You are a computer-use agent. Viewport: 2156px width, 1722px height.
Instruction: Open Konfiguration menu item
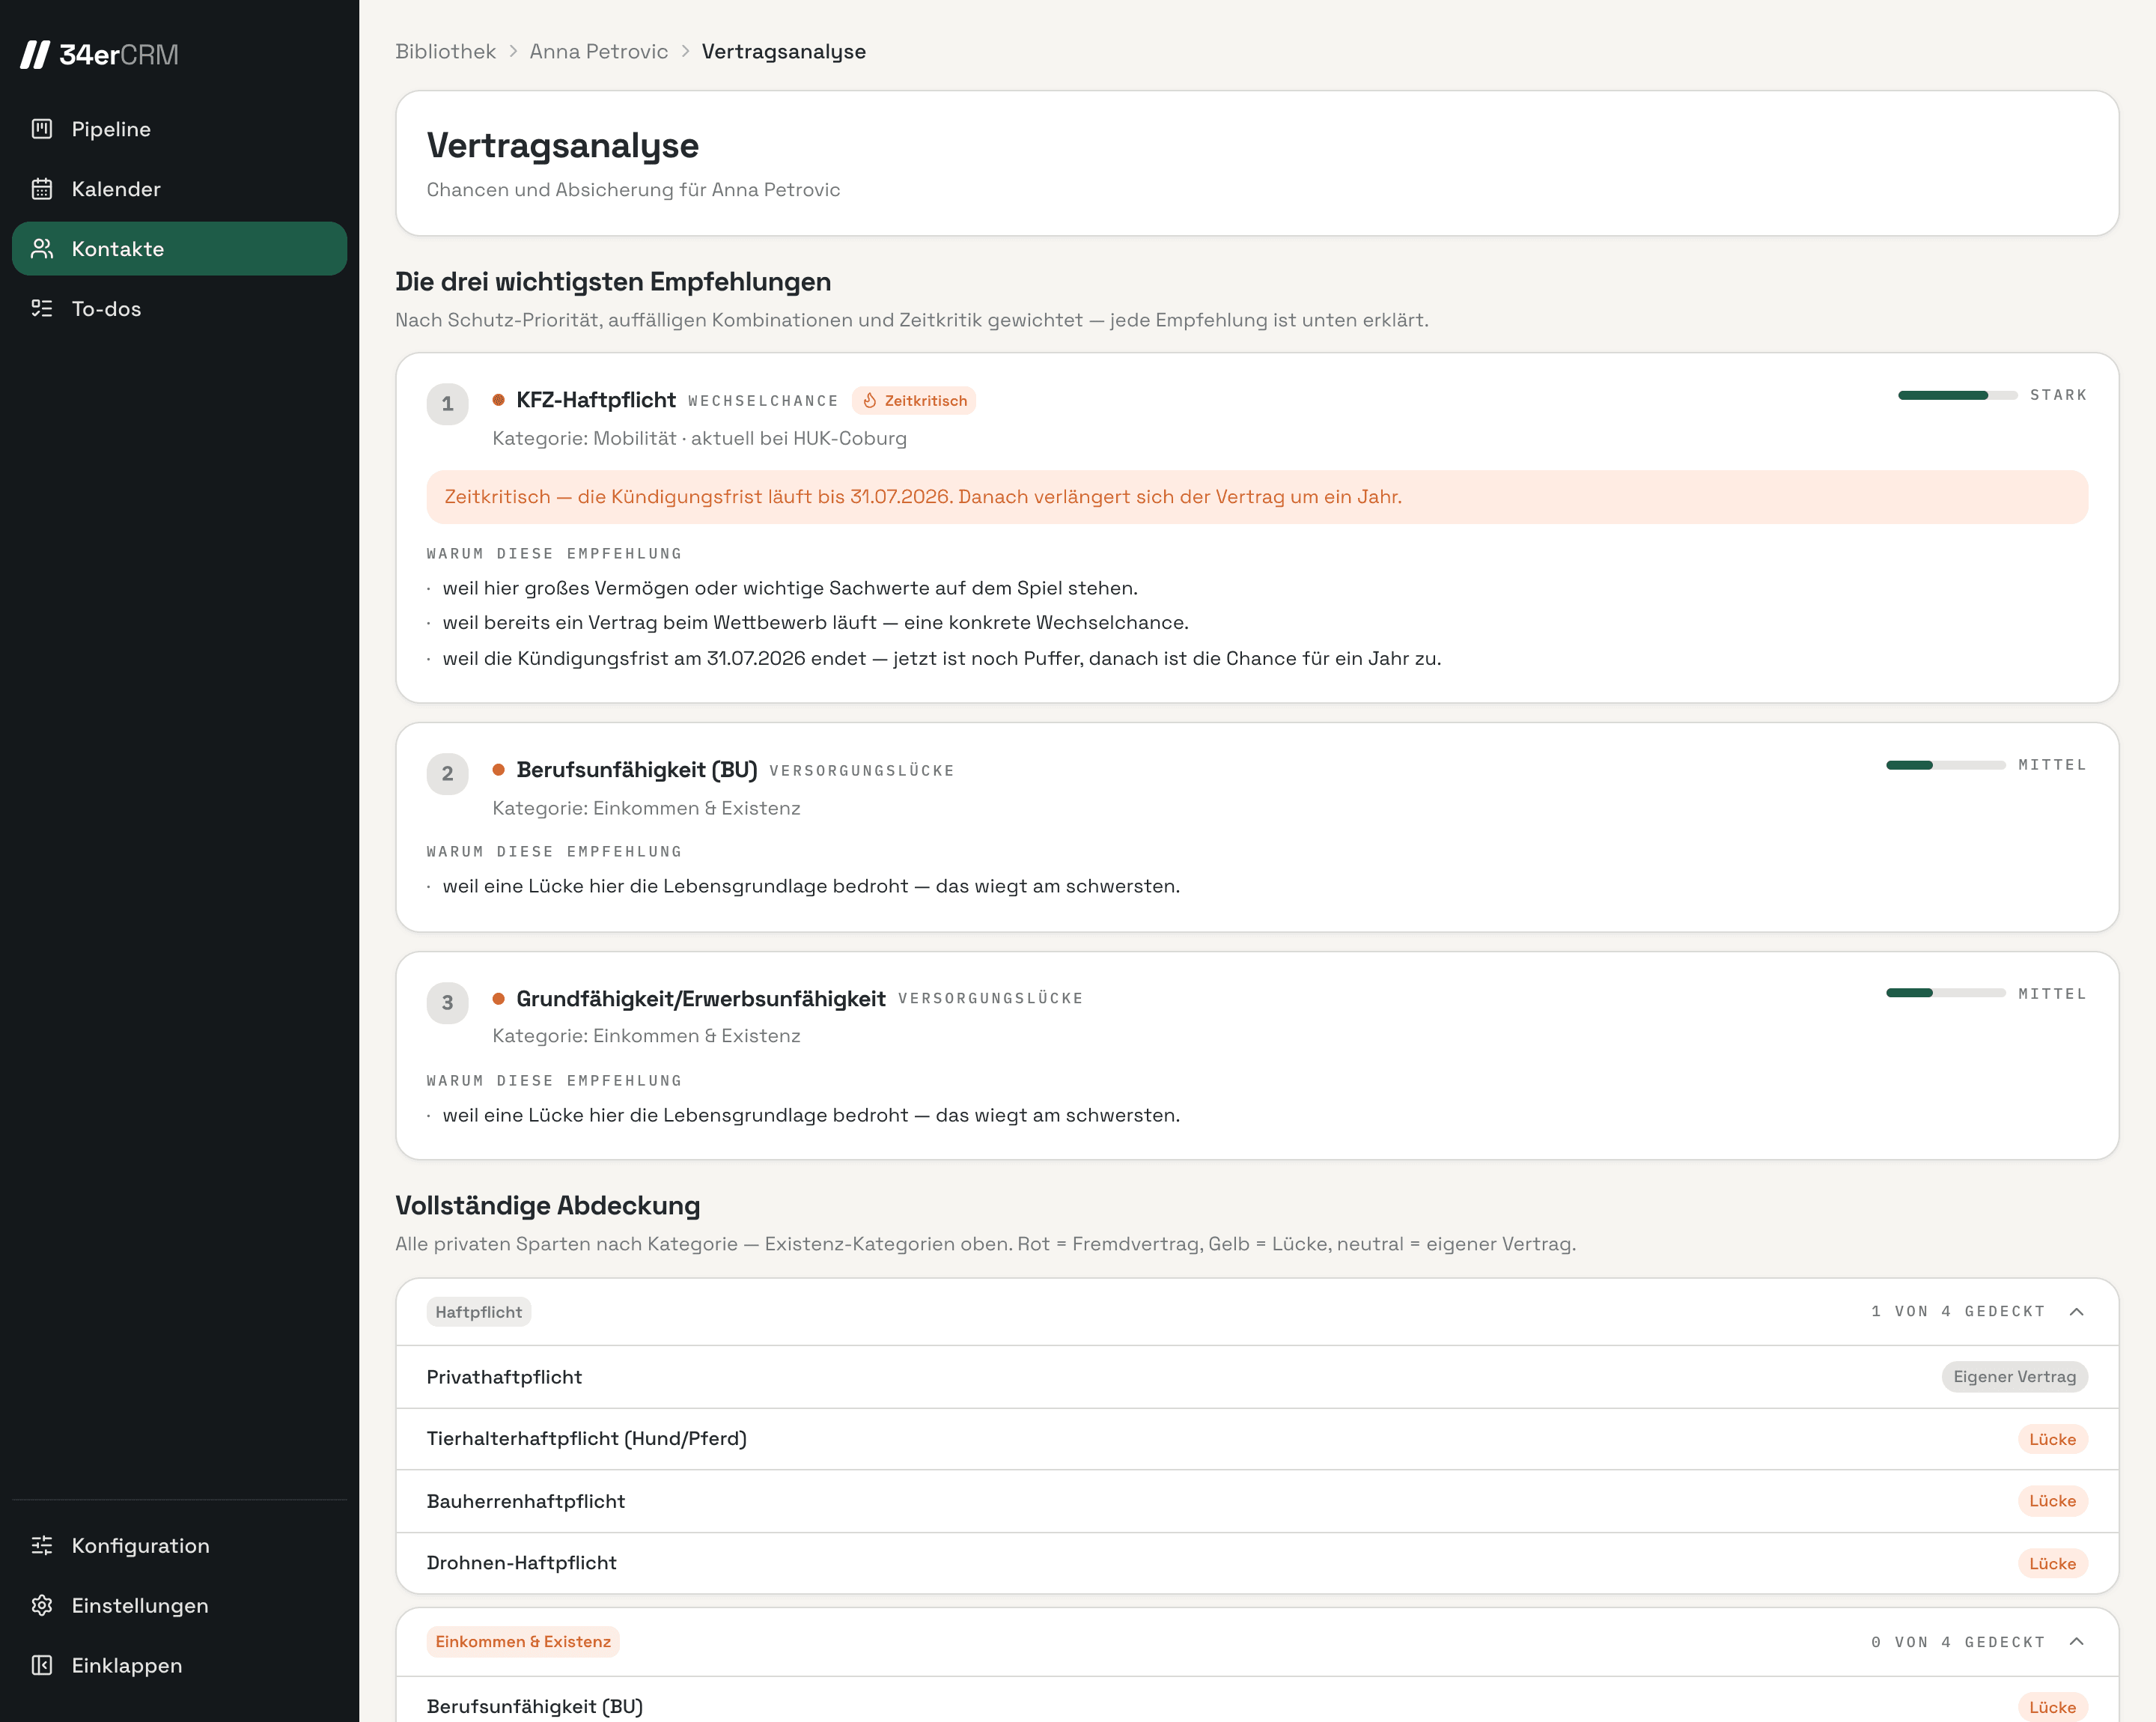(x=180, y=1546)
